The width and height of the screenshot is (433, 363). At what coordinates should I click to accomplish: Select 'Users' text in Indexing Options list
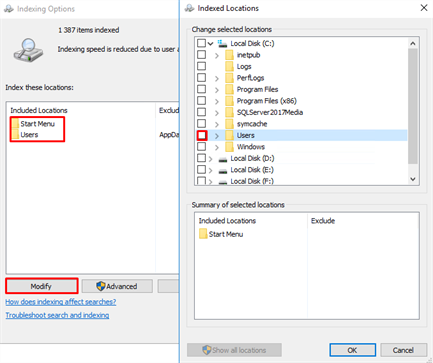tap(29, 135)
